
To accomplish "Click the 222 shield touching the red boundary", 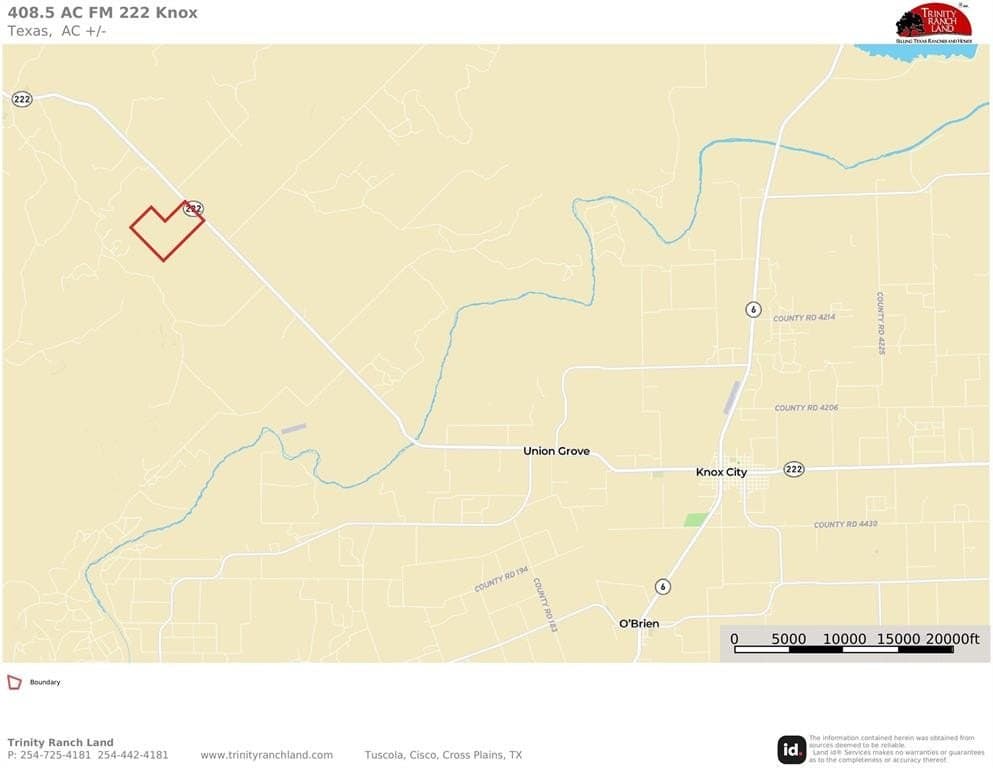I will coord(194,208).
